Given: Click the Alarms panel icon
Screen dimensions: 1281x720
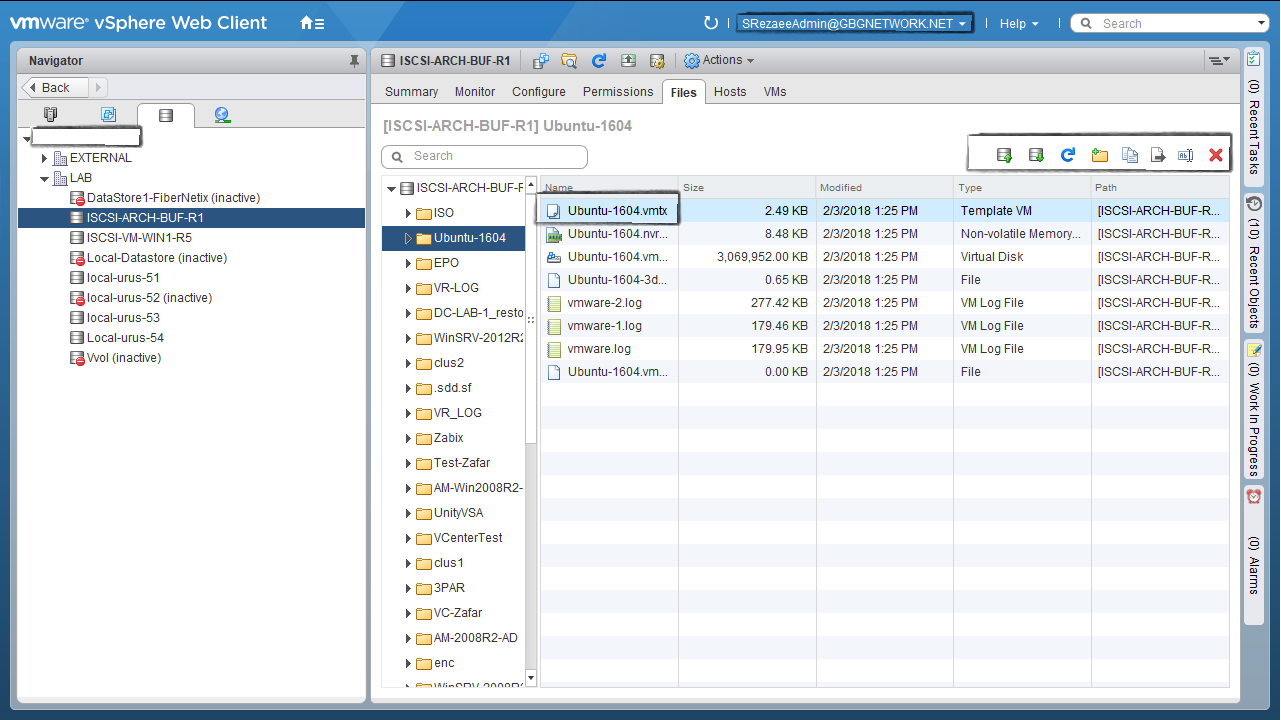Looking at the screenshot, I should pos(1254,496).
